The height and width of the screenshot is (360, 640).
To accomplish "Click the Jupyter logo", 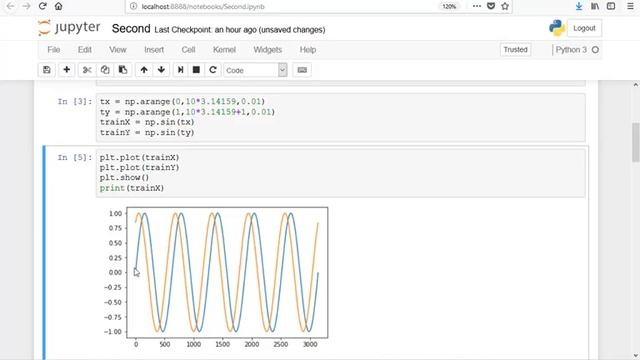I will tap(69, 28).
